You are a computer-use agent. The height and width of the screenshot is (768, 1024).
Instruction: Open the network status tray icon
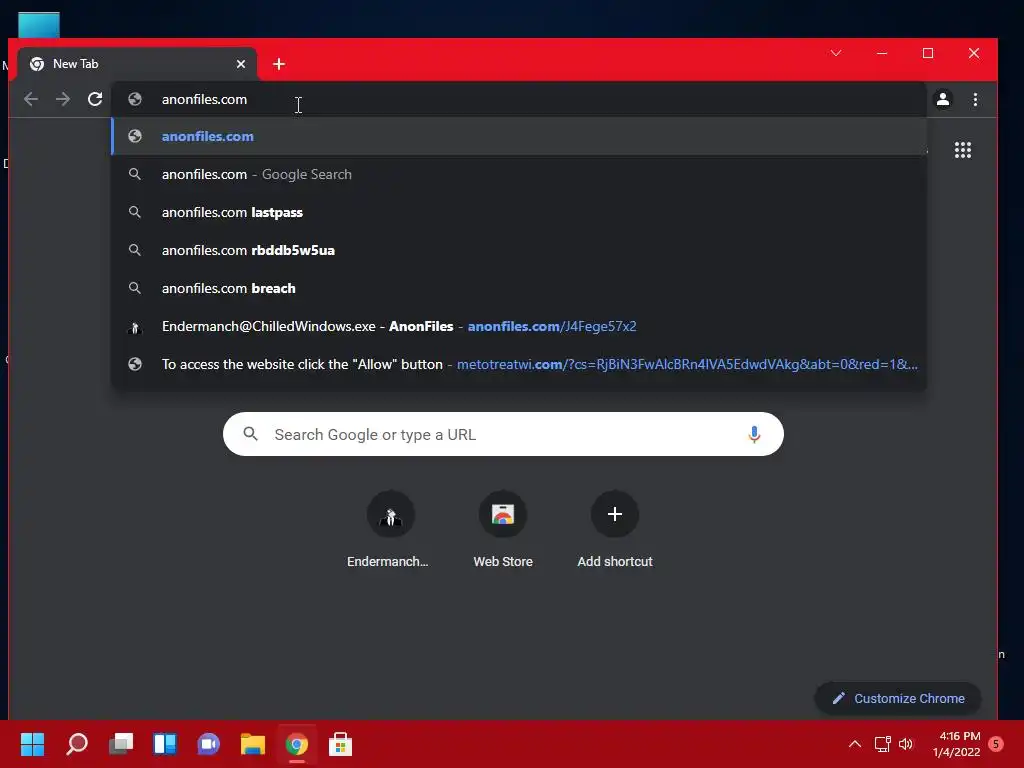pyautogui.click(x=882, y=744)
